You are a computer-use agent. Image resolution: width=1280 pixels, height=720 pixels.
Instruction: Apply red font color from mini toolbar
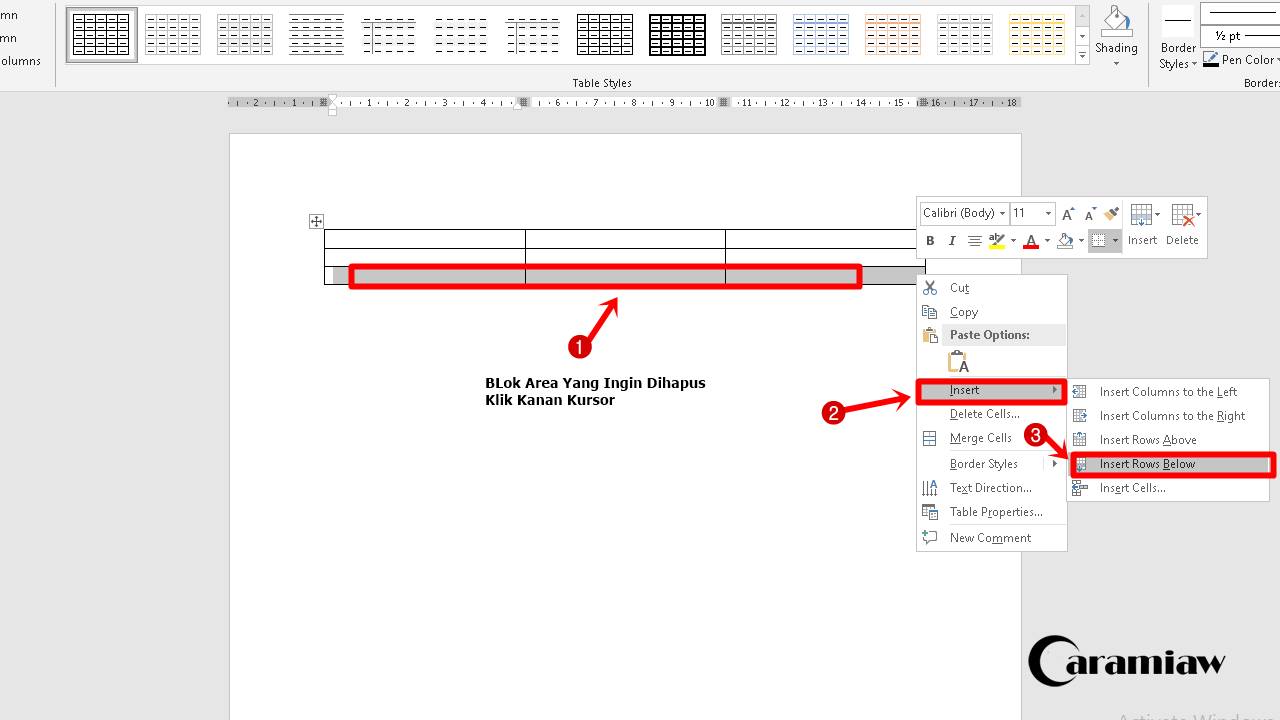[x=1031, y=241]
